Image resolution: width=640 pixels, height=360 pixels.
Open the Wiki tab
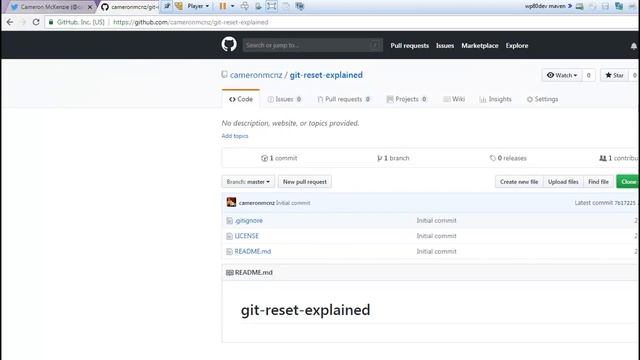pyautogui.click(x=454, y=99)
